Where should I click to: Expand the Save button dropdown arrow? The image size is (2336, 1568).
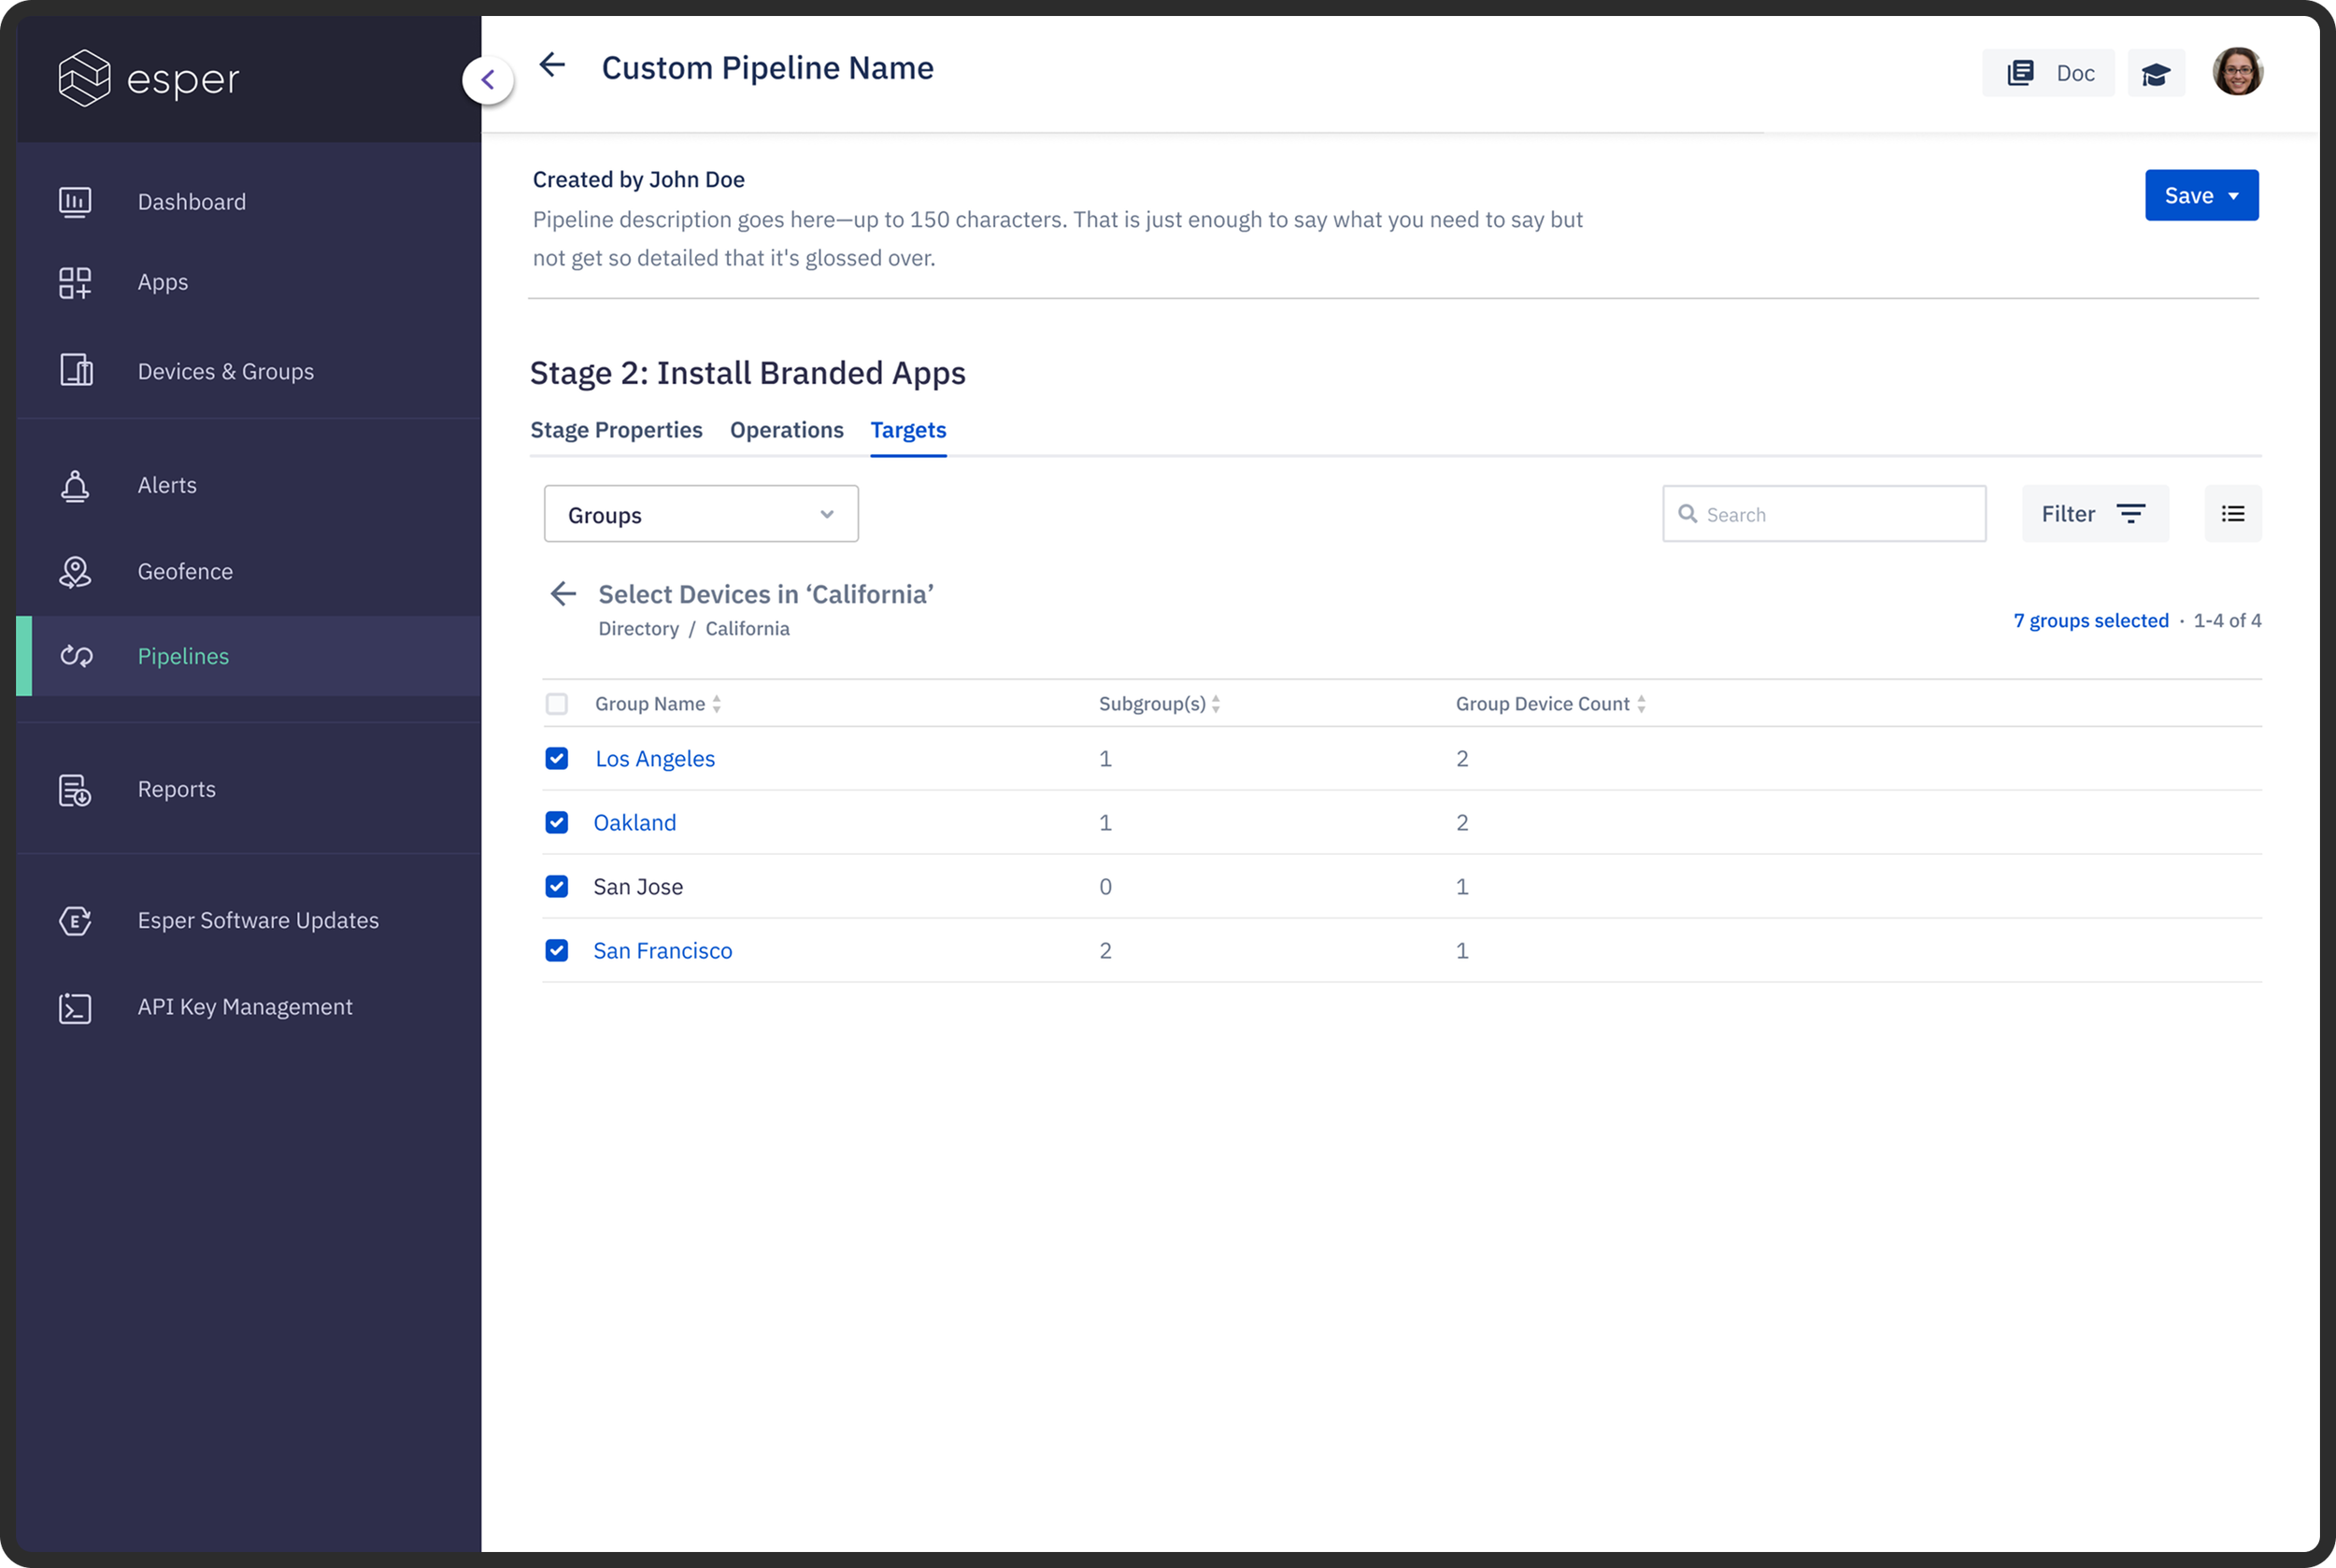[x=2233, y=196]
